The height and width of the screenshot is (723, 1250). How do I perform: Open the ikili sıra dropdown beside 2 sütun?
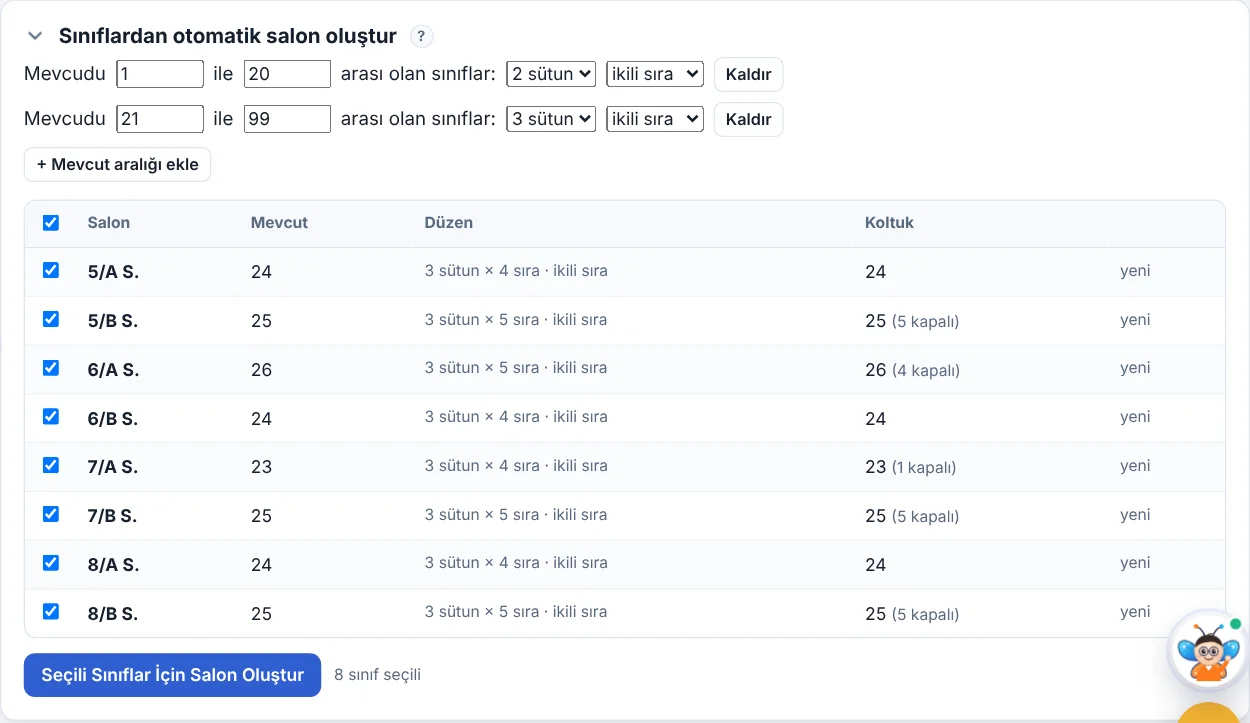click(x=655, y=74)
